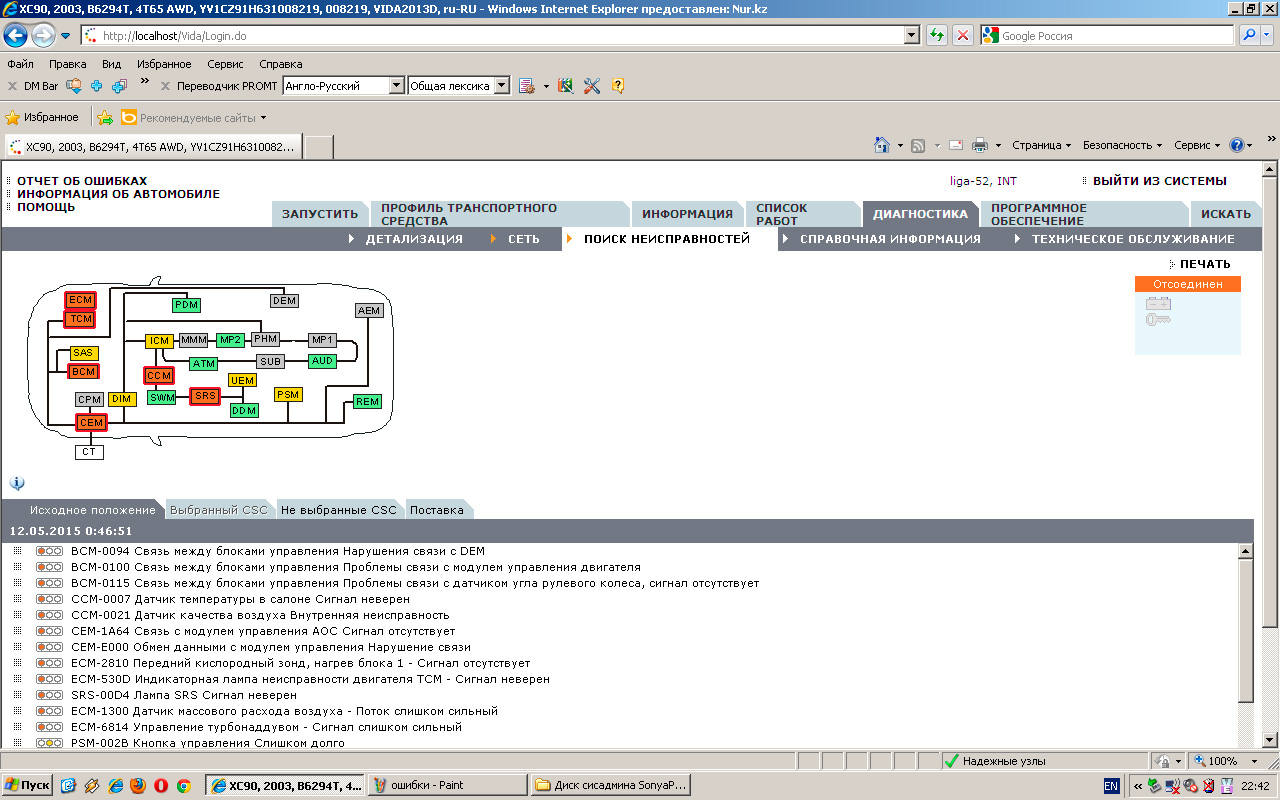Select the CEM module block
This screenshot has height=800, width=1280.
coord(91,423)
